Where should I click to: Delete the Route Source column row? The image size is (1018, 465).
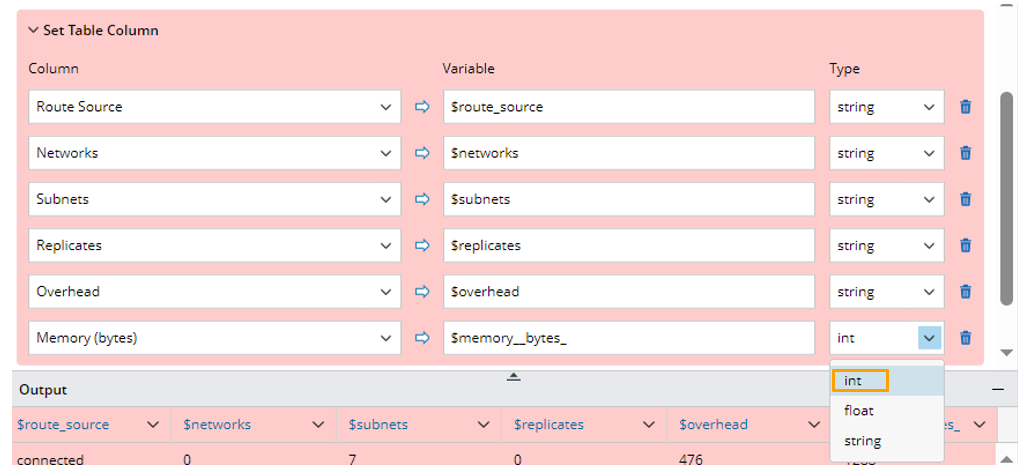pos(965,107)
